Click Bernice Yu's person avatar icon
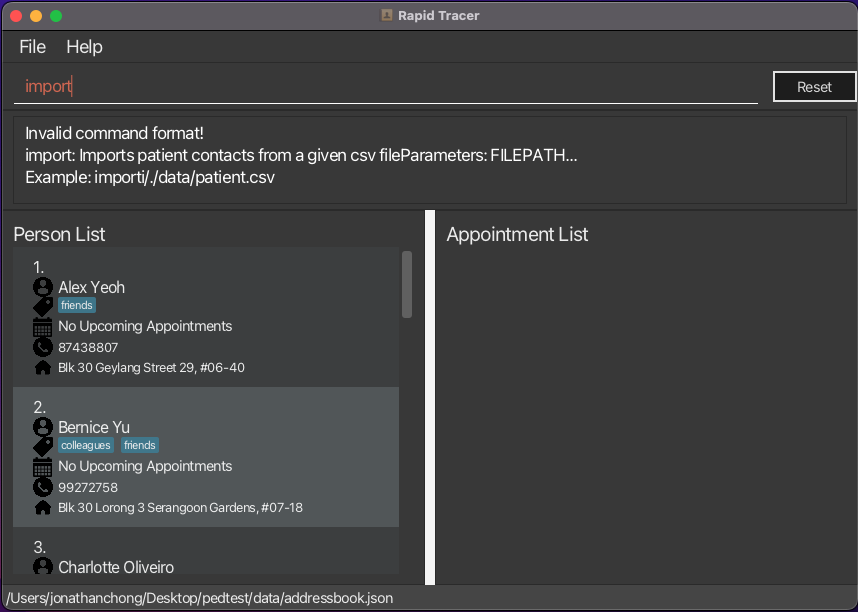The width and height of the screenshot is (858, 612). (x=43, y=427)
